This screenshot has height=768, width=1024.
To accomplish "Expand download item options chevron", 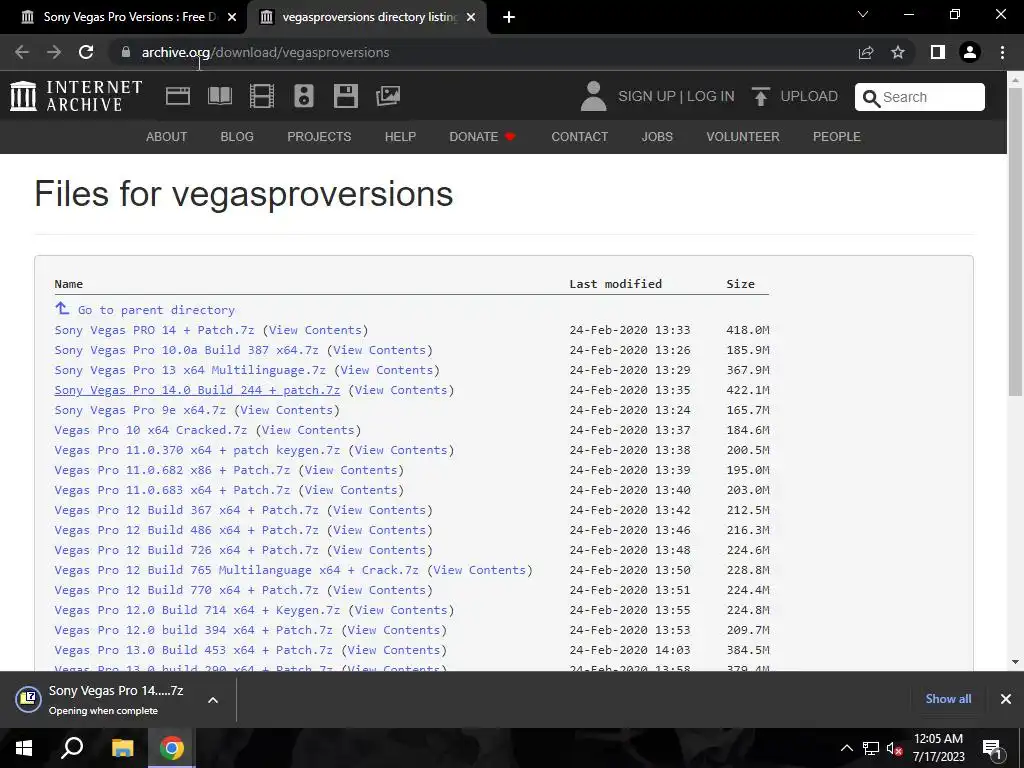I will (213, 699).
